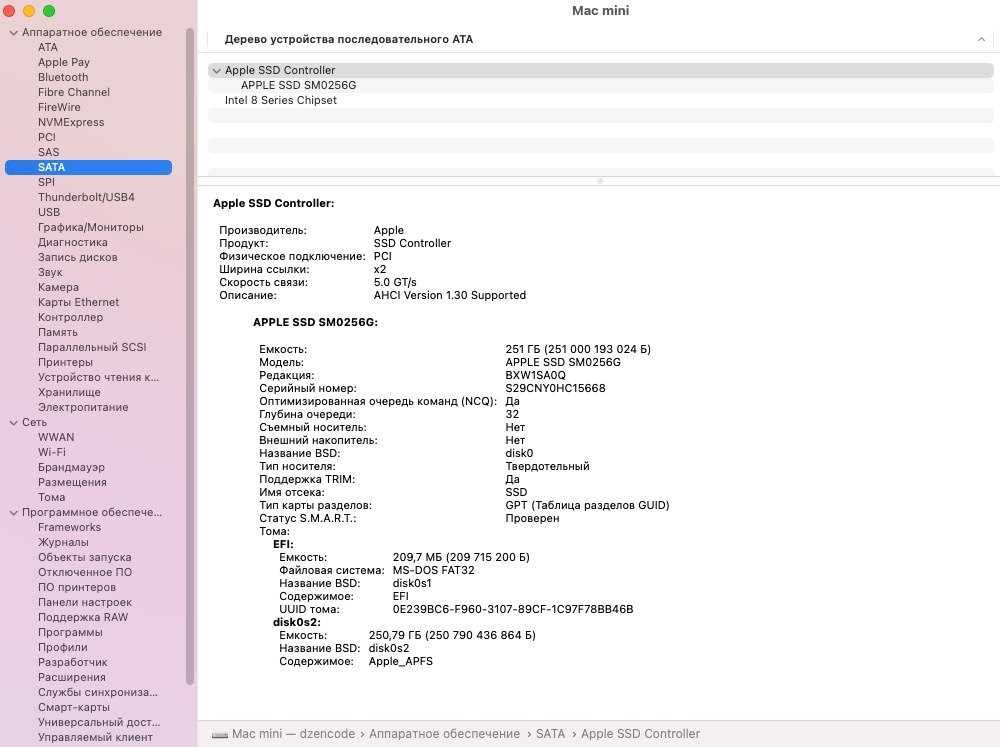Select Thunderbolt/USB4 sidebar item
The height and width of the screenshot is (747, 1000).
point(86,197)
